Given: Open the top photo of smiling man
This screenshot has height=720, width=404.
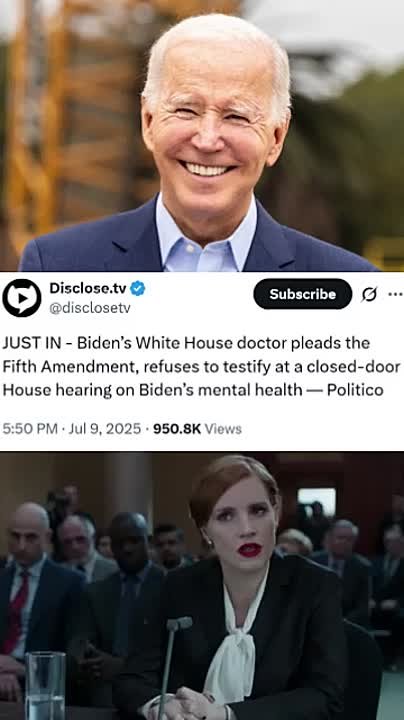Looking at the screenshot, I should [x=202, y=135].
